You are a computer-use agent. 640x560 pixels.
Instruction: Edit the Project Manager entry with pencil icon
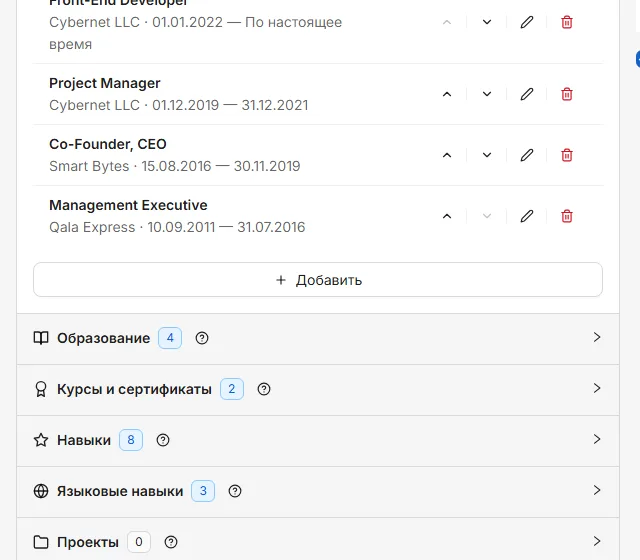coord(527,94)
